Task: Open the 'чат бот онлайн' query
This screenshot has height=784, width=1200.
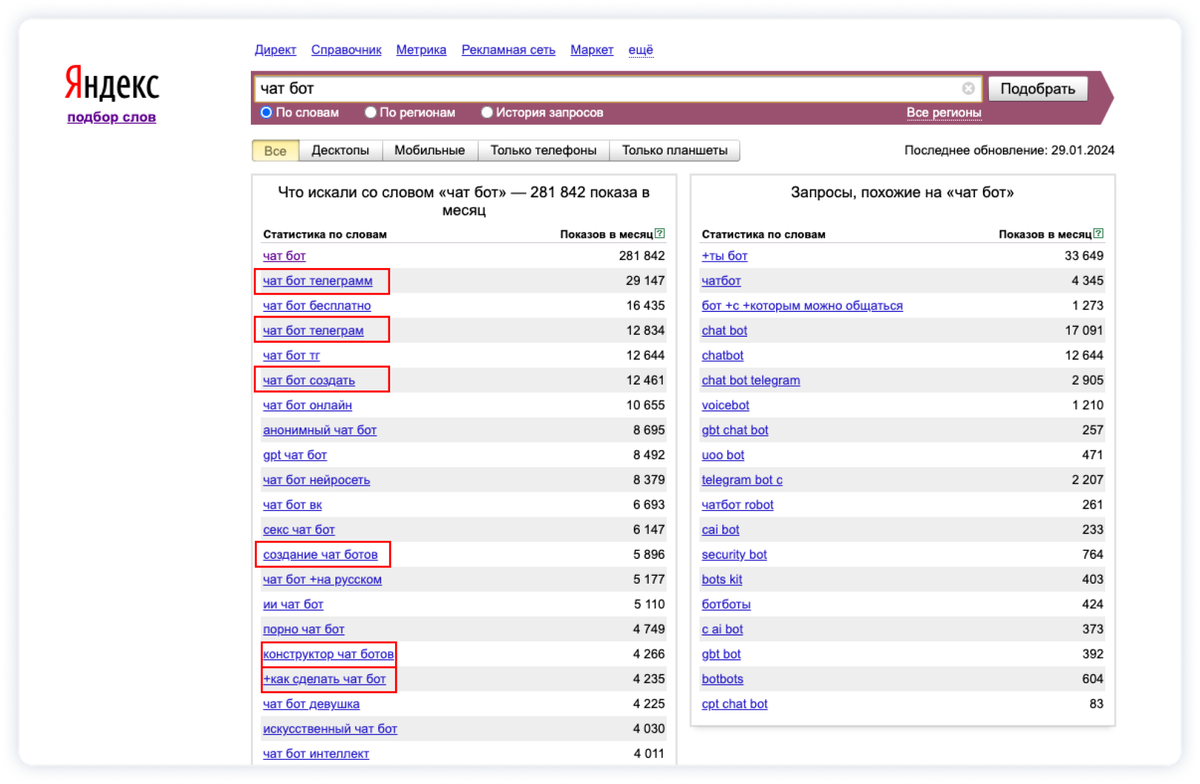Action: click(x=307, y=406)
